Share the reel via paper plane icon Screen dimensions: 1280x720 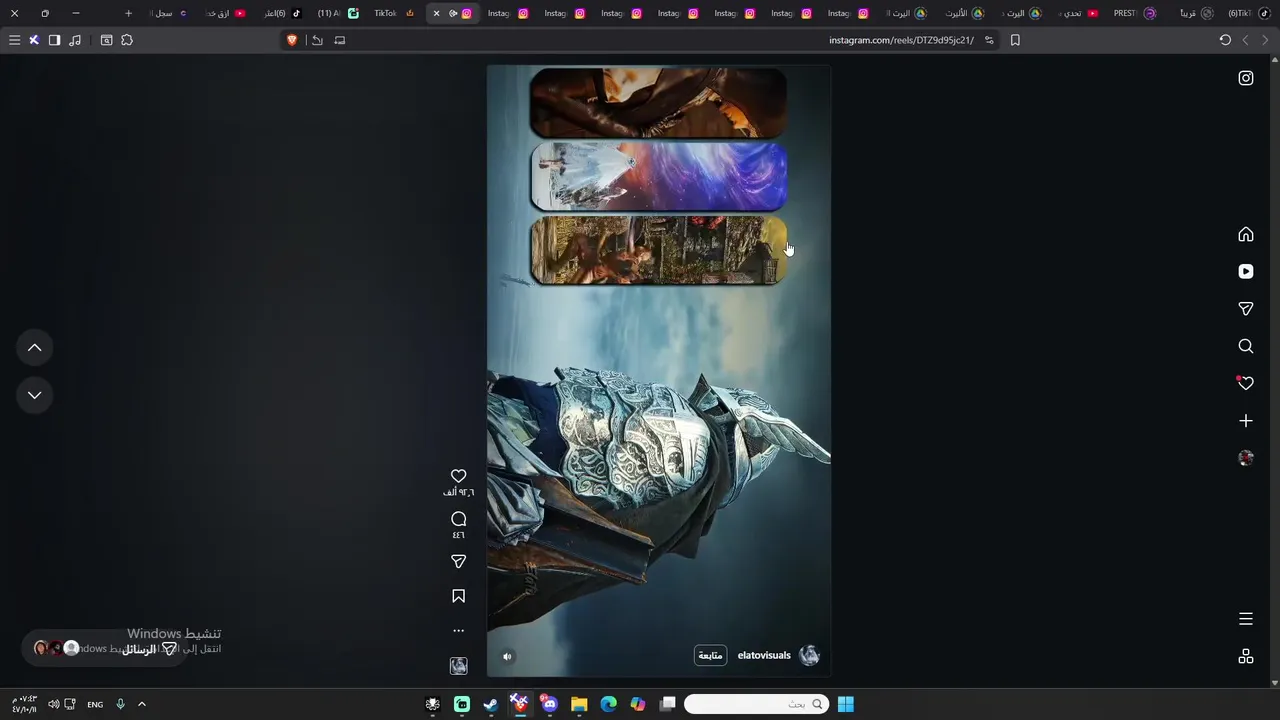458,562
